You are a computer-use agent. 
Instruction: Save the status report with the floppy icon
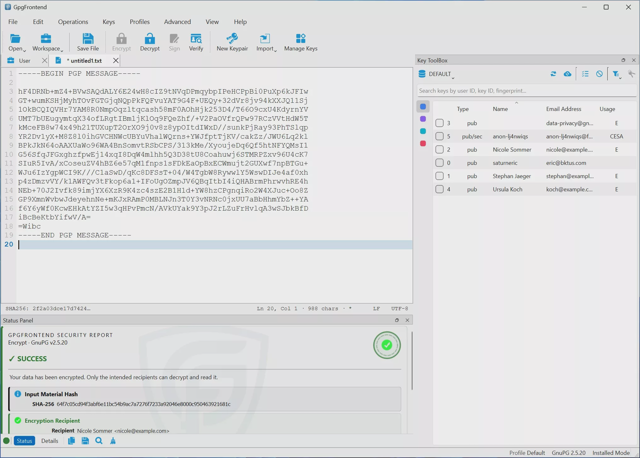(x=85, y=441)
